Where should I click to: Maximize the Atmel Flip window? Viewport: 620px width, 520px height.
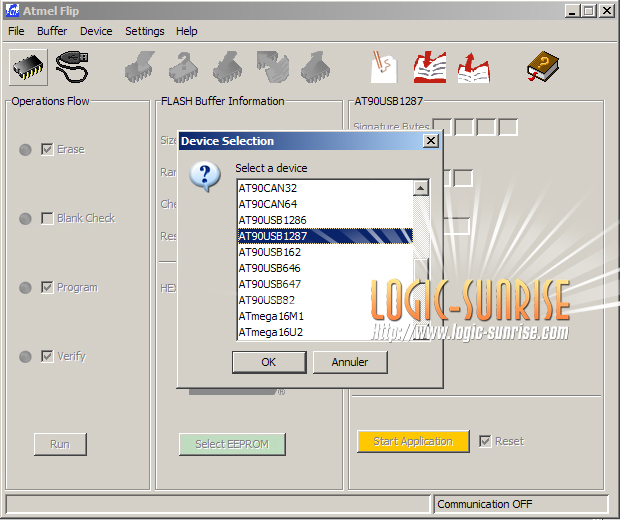pos(589,11)
